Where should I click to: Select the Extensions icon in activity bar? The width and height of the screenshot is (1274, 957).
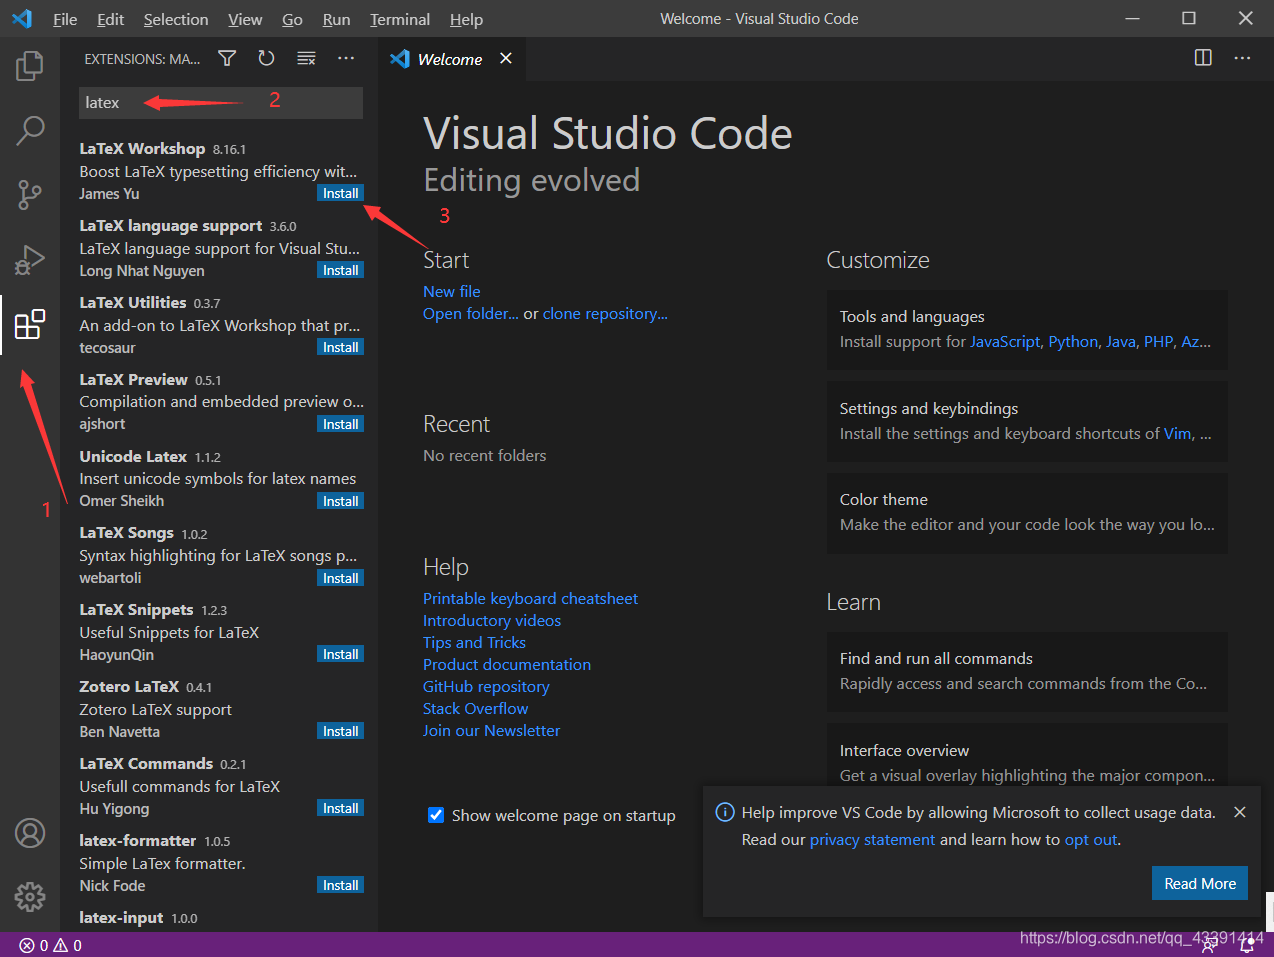coord(30,324)
